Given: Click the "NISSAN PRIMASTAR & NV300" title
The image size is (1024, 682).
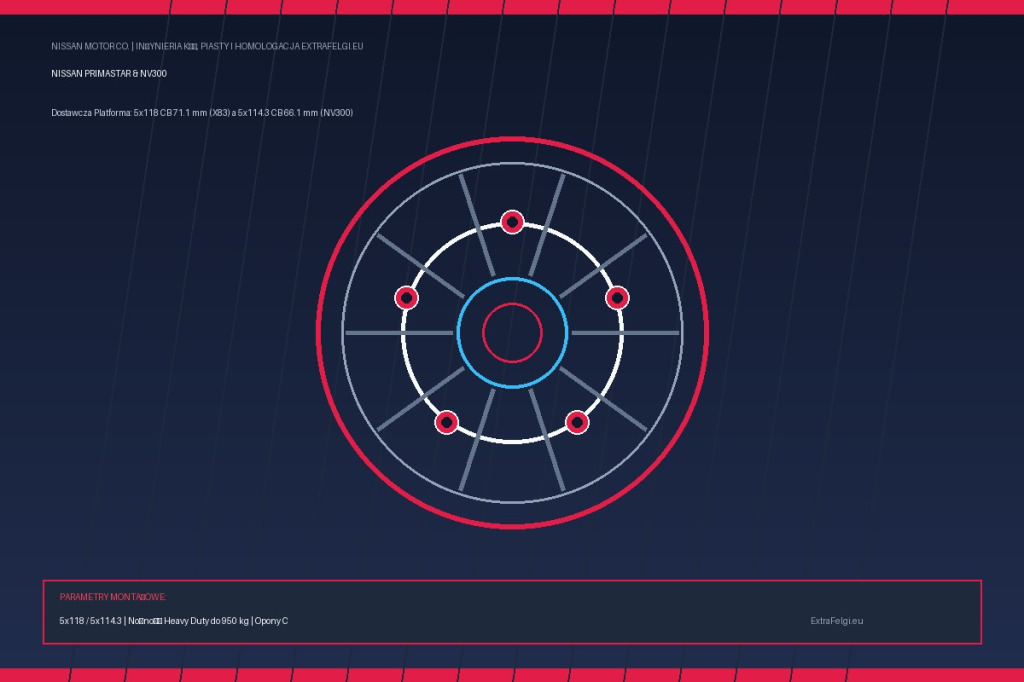Looking at the screenshot, I should tap(109, 74).
